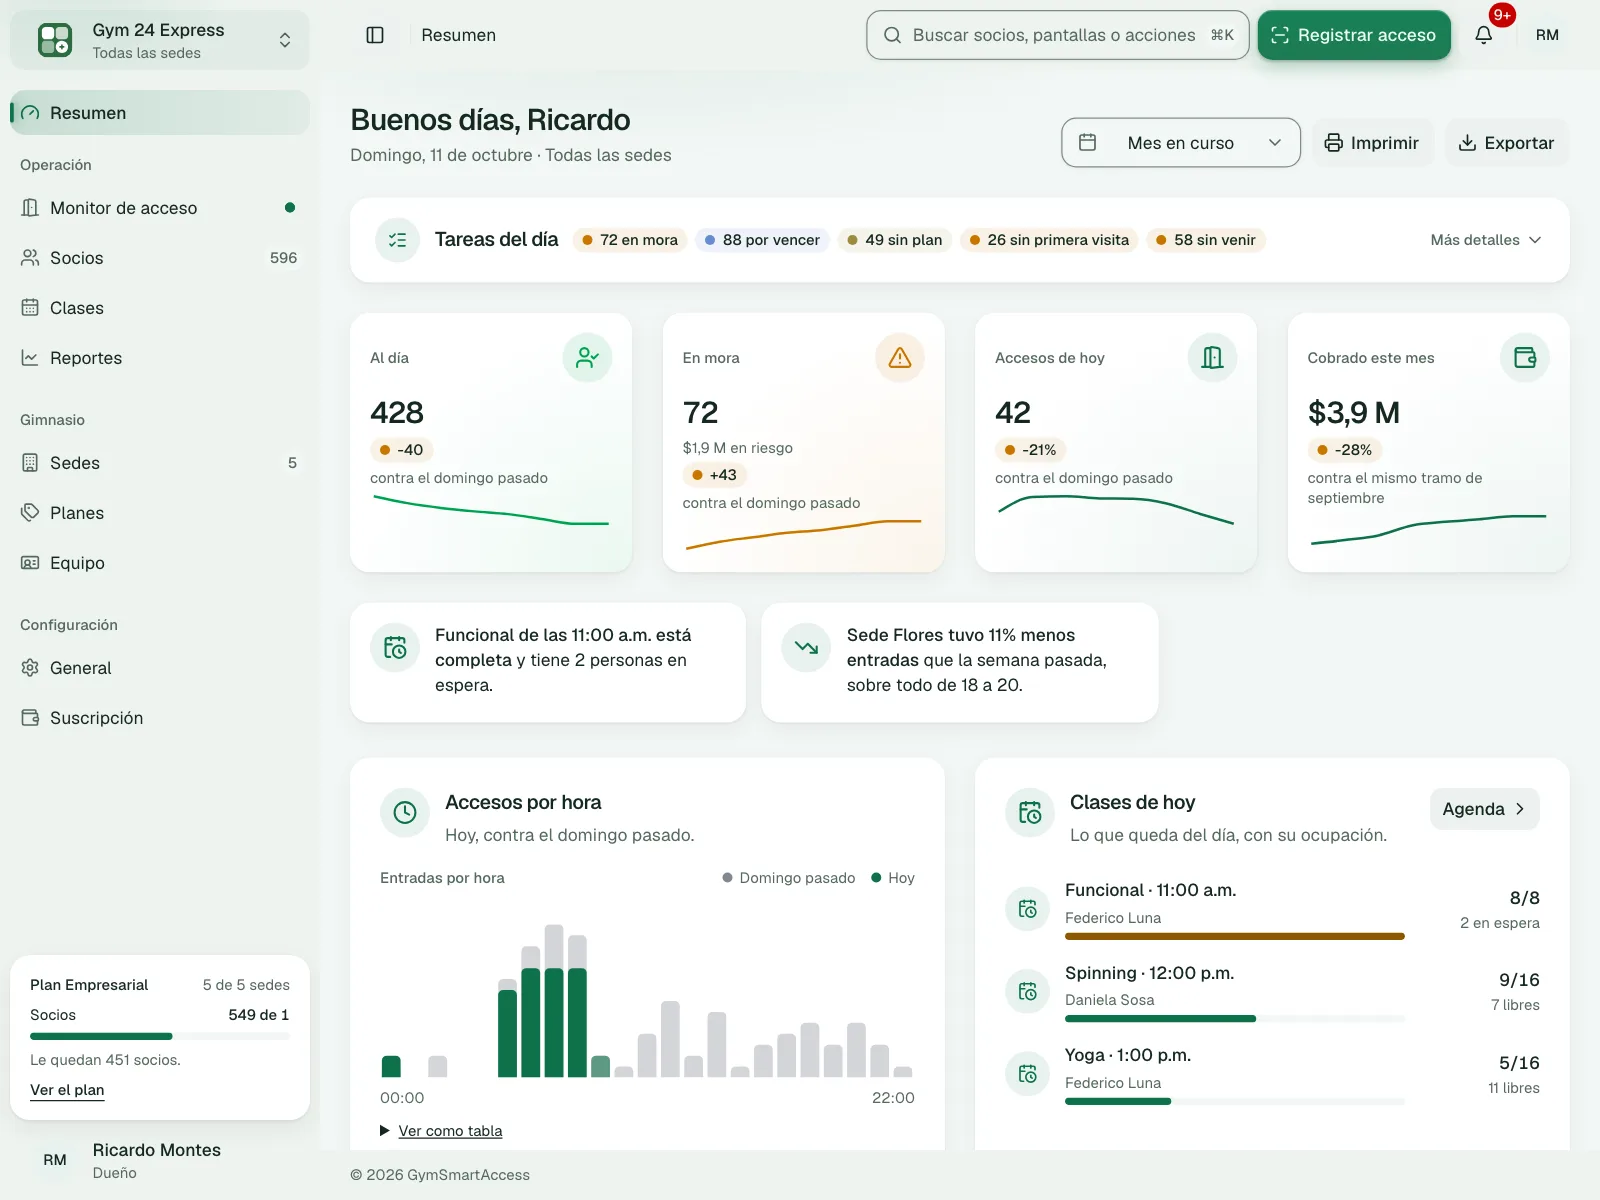Expand Ver como tabla disclosure
Screen dimensions: 1600x1200
tap(441, 1131)
